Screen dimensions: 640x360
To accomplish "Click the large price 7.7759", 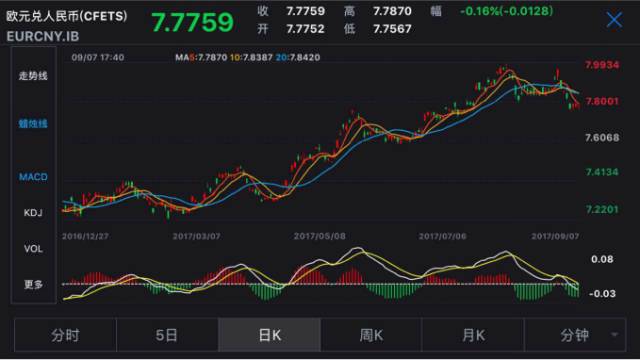I will (192, 22).
